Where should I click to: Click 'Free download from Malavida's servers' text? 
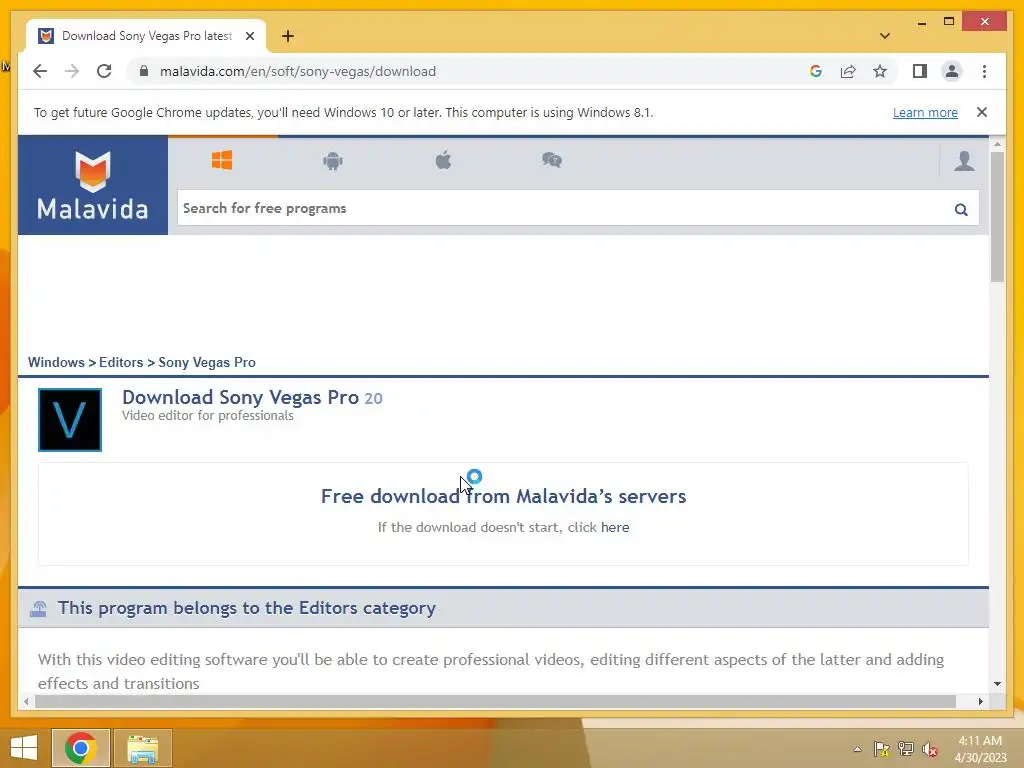point(504,496)
